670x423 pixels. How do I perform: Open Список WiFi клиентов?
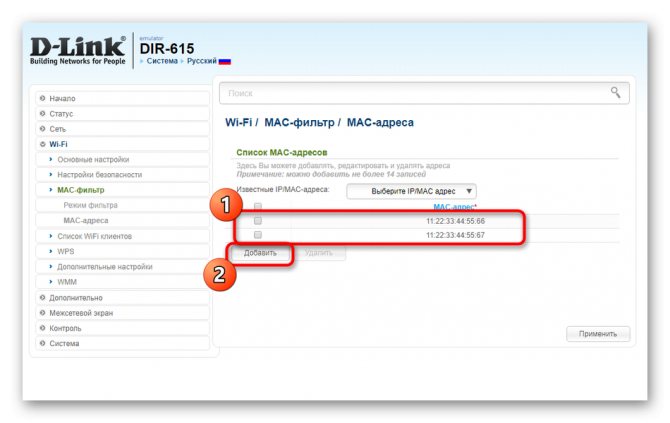[x=123, y=236]
